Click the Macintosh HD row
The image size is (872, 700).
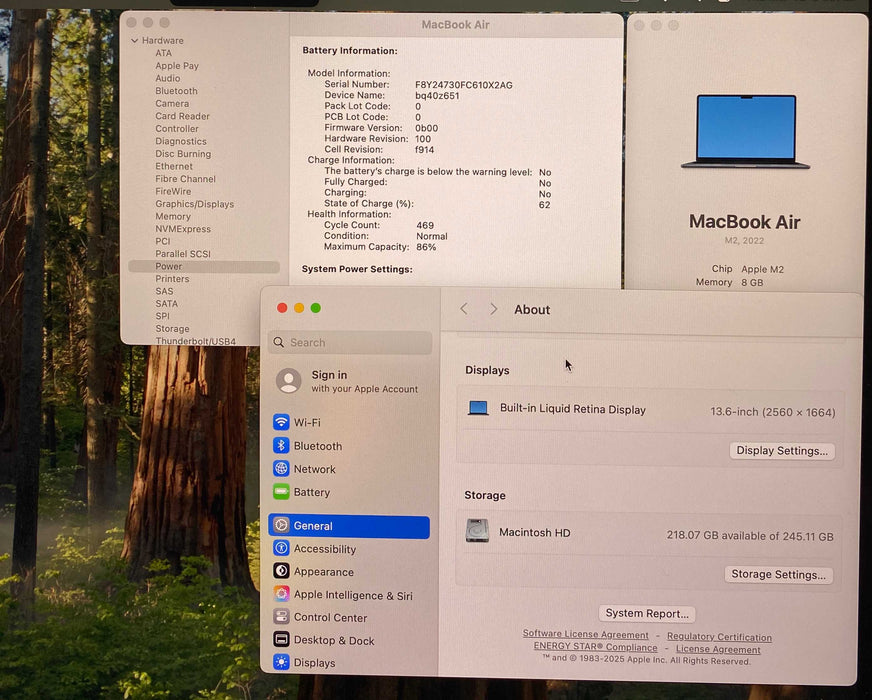point(649,534)
